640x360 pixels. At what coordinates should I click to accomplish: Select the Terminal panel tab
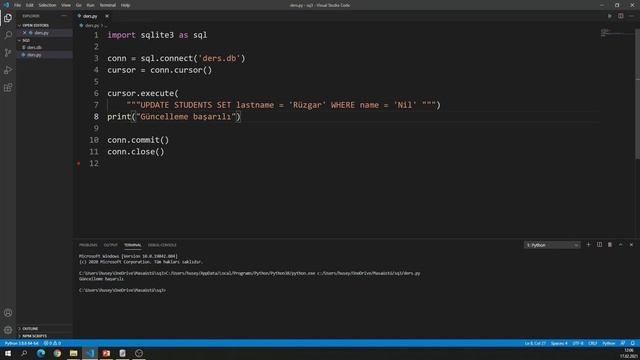[133, 245]
